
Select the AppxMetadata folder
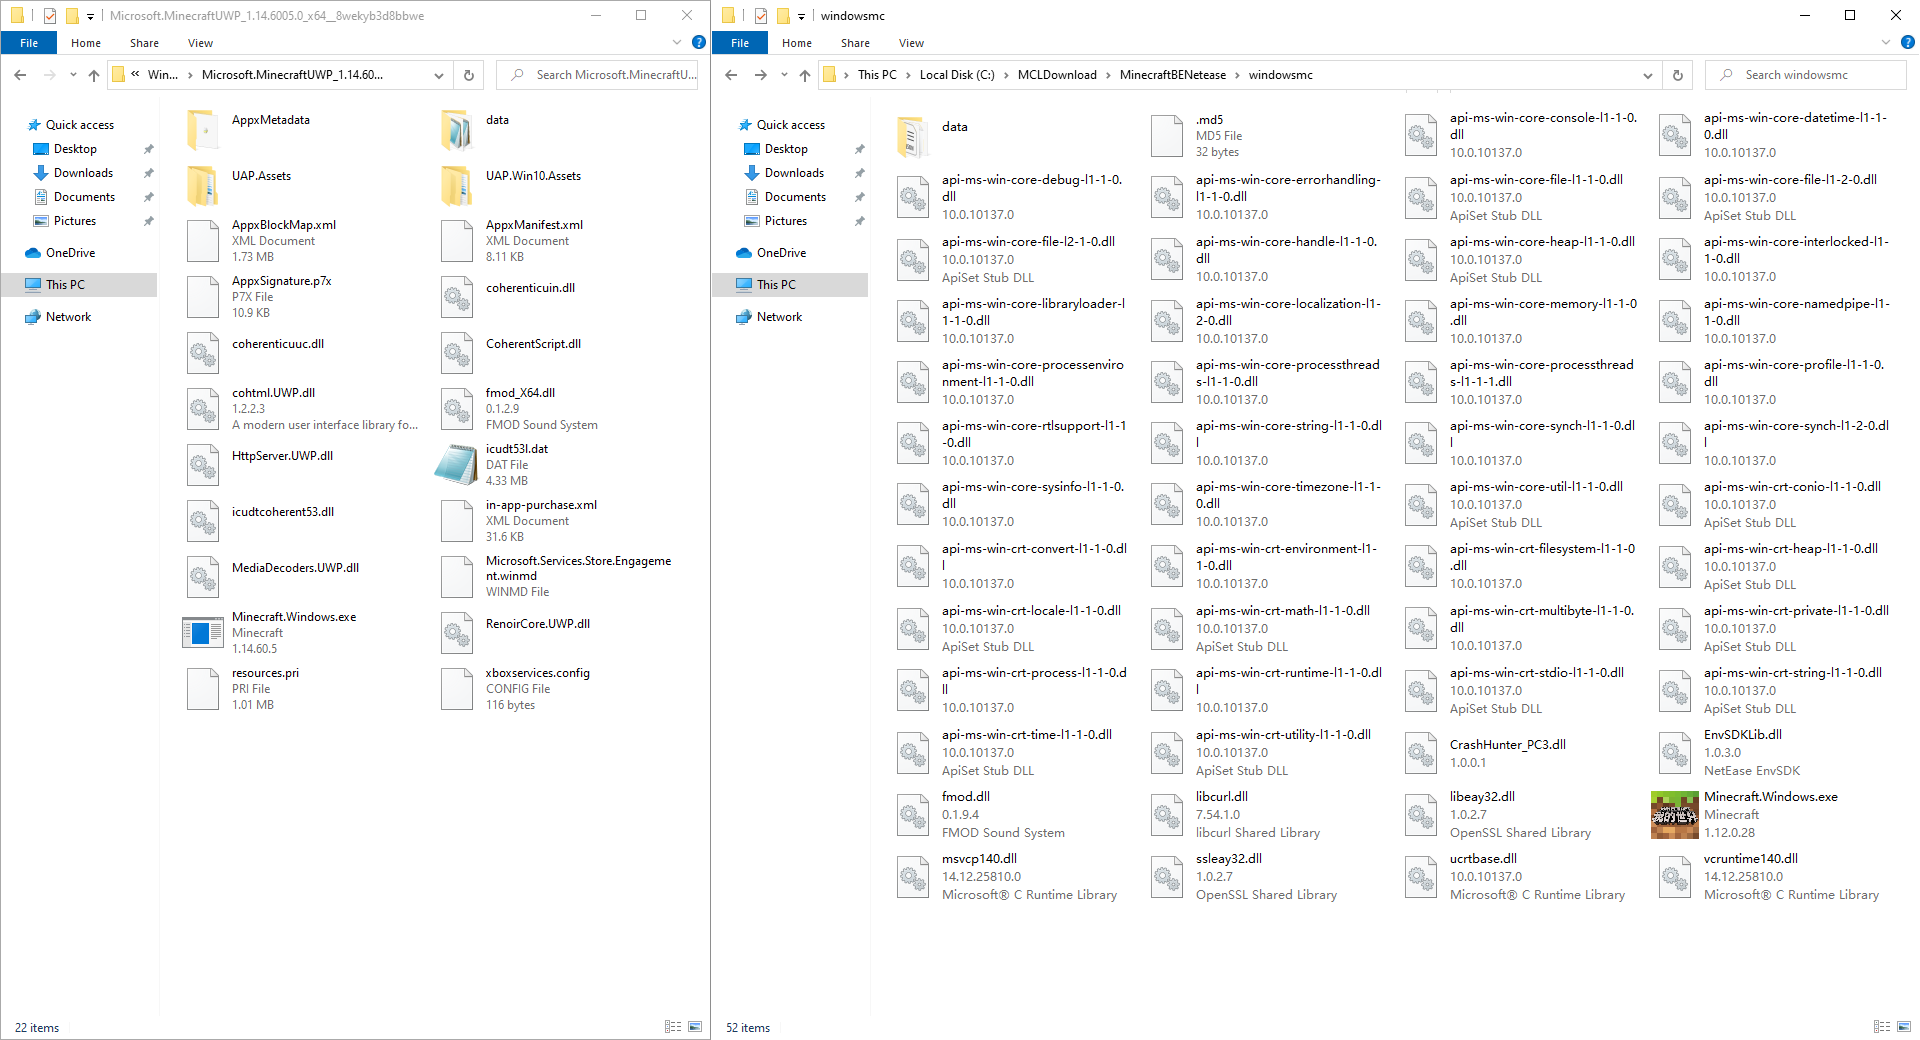click(298, 130)
